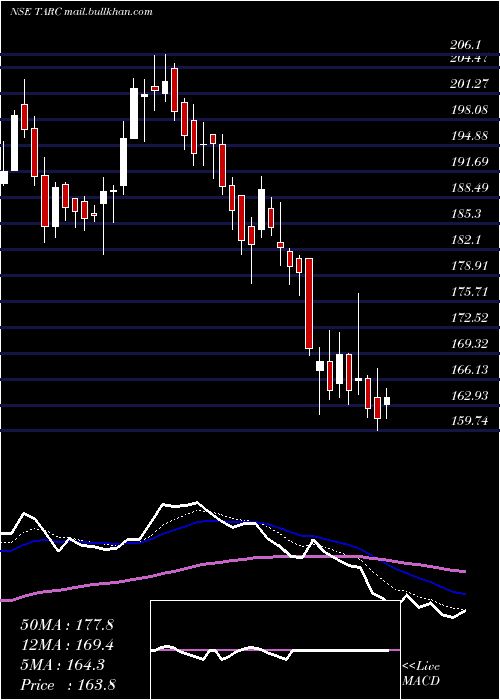Click the MACD inset chart box
Viewport: 500px width, 700px height.
tap(275, 650)
